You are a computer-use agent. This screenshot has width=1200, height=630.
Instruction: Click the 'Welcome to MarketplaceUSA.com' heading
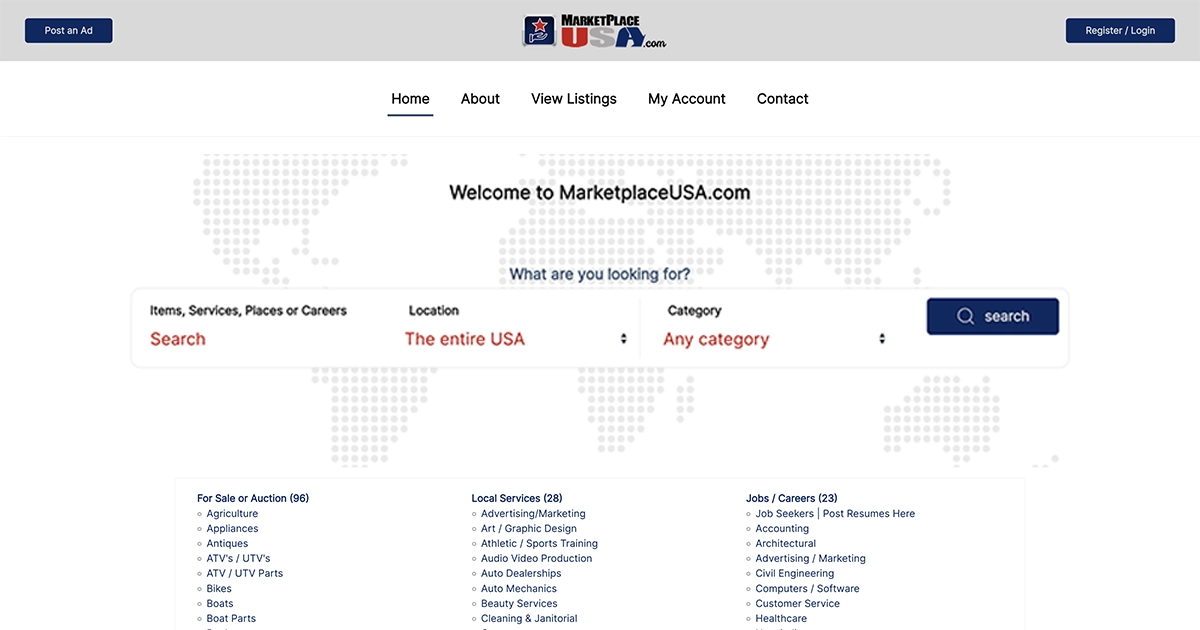click(600, 192)
